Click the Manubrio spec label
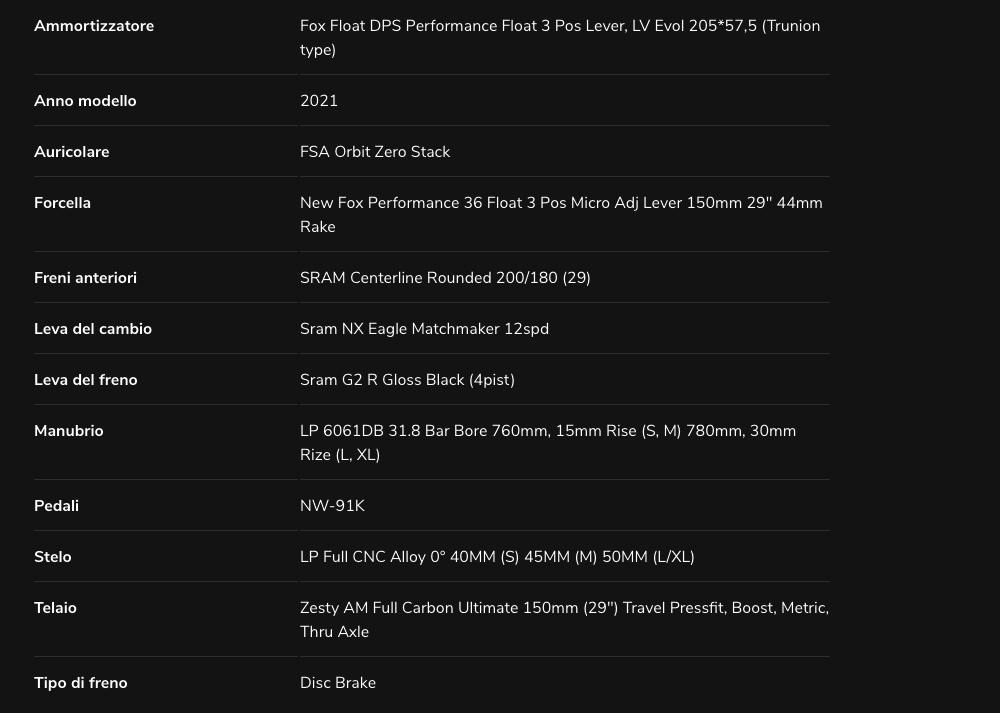Image resolution: width=1000 pixels, height=713 pixels. coord(68,431)
